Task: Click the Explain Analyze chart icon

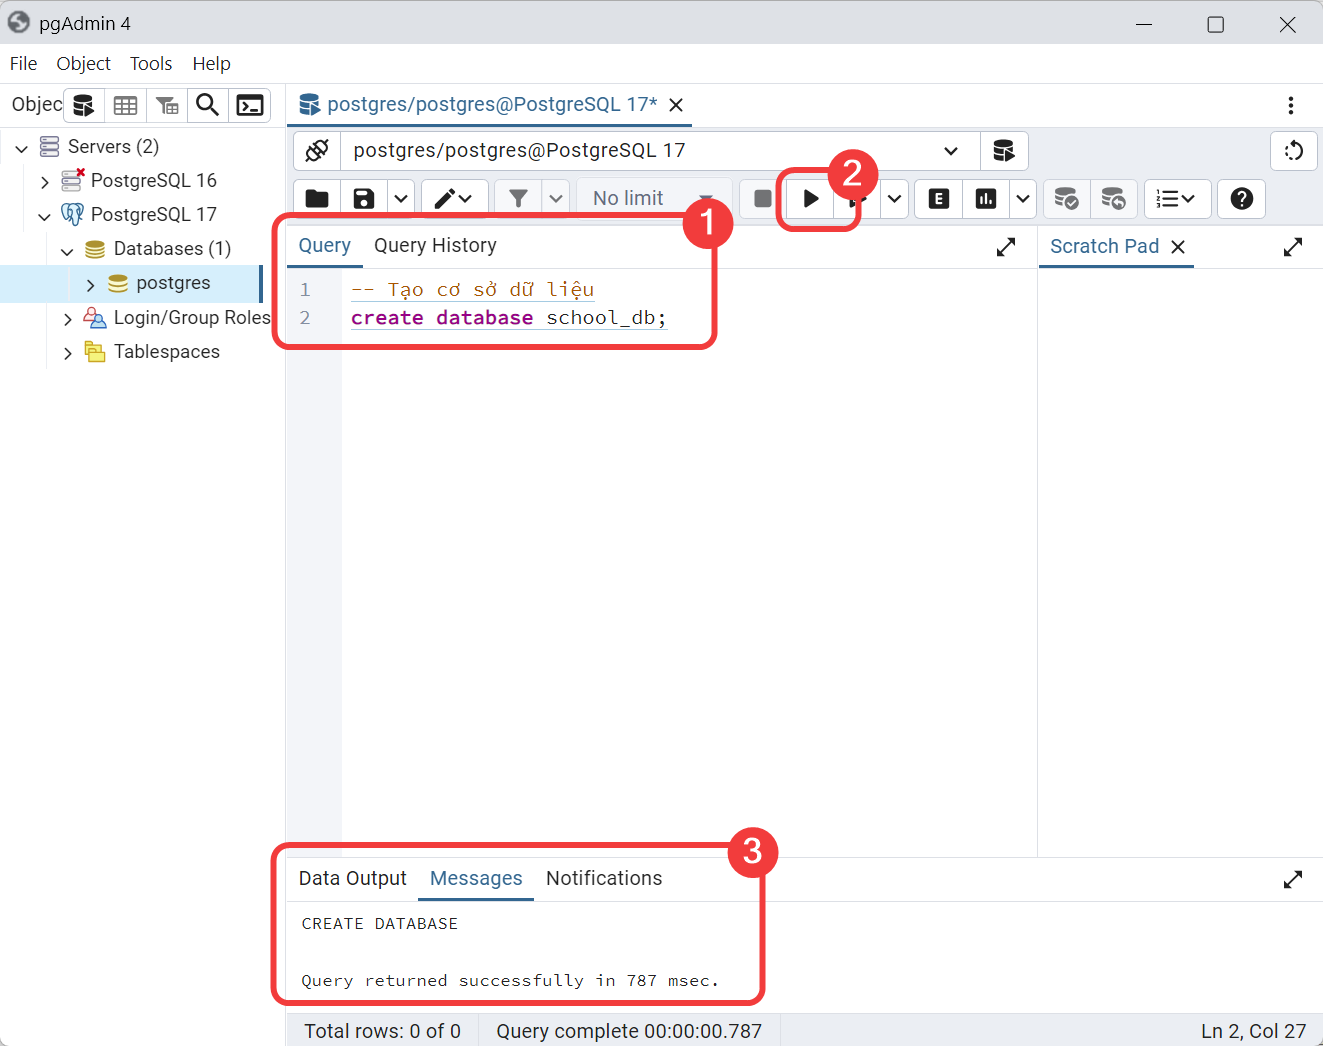Action: (x=986, y=199)
